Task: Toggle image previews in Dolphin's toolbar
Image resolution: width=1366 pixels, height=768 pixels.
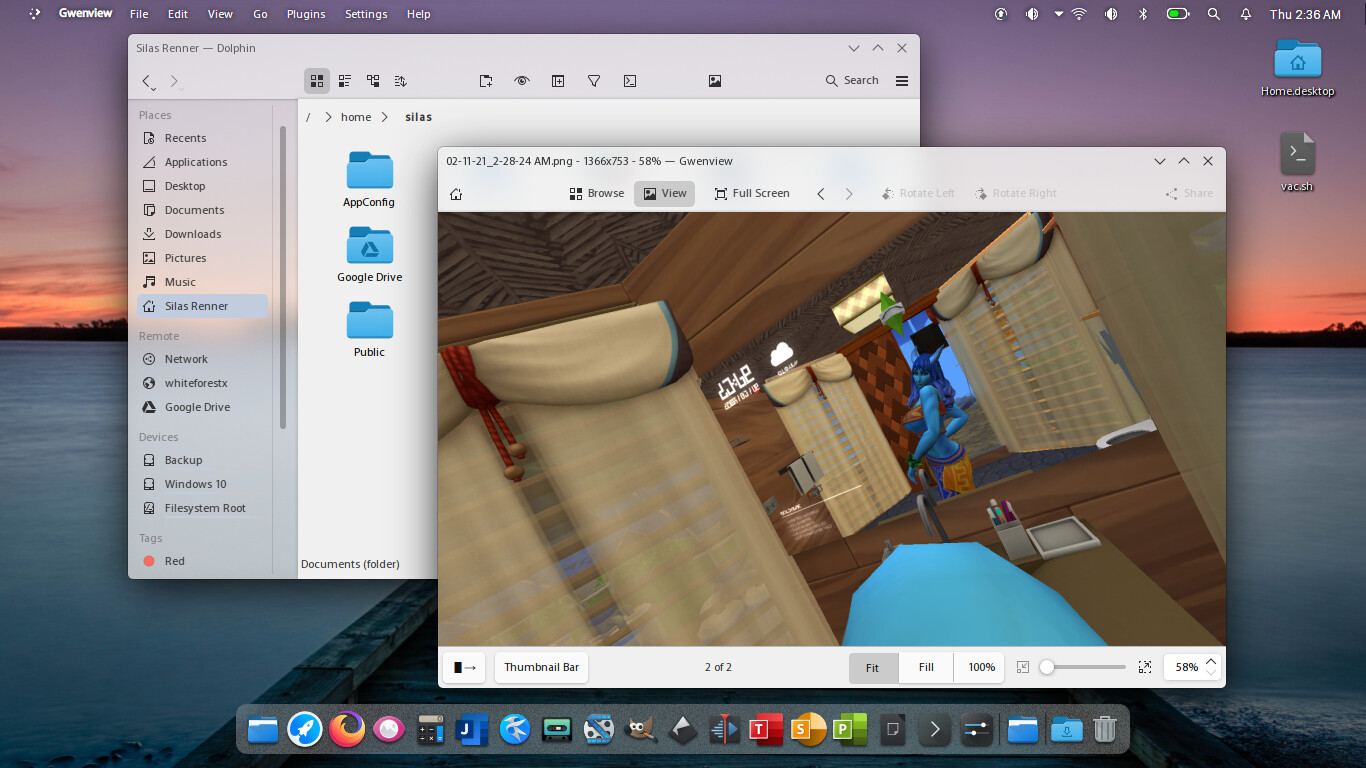Action: (715, 81)
